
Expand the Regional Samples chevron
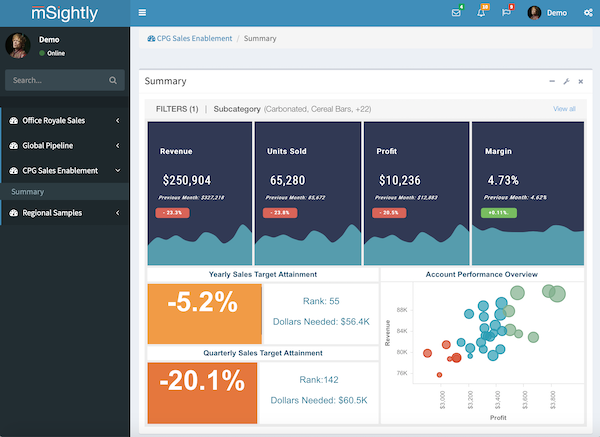click(x=117, y=213)
